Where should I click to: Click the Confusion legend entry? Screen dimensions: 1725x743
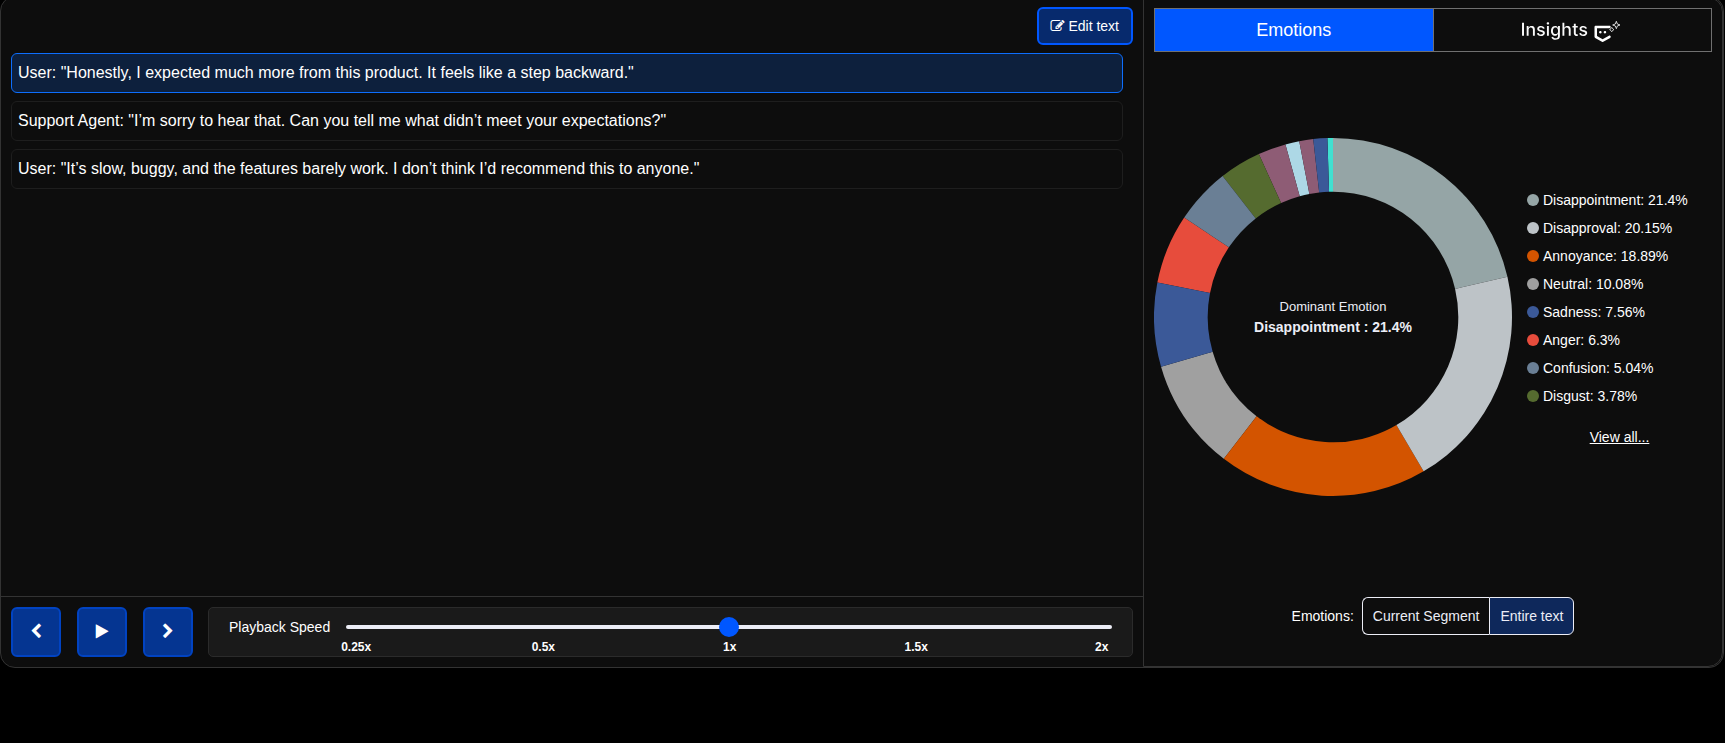[1590, 368]
